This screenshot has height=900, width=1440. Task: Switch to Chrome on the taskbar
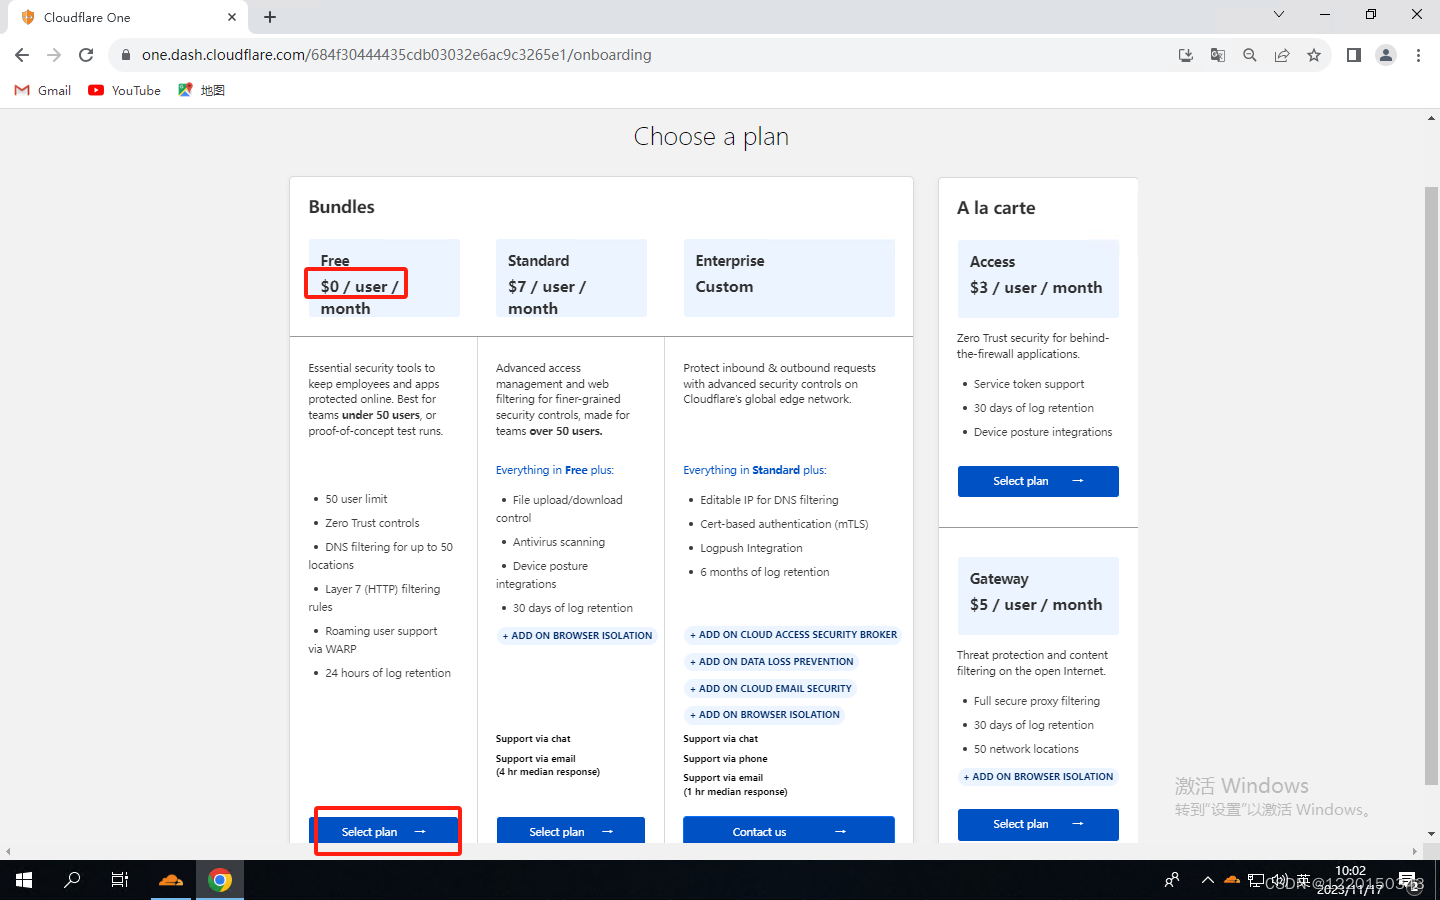click(220, 880)
